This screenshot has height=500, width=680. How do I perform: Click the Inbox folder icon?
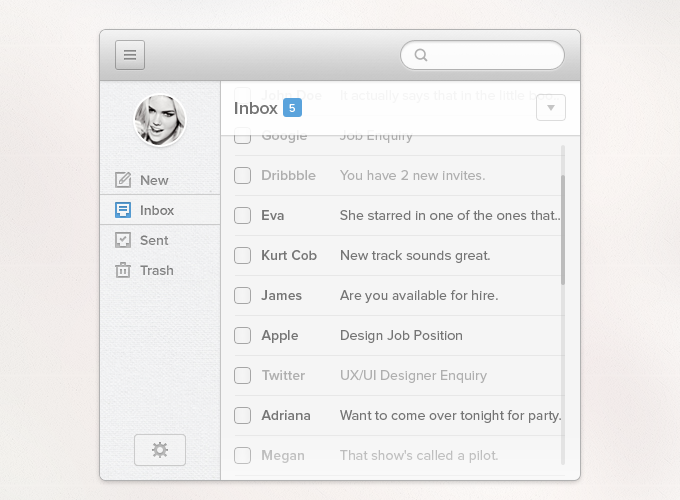click(x=123, y=210)
